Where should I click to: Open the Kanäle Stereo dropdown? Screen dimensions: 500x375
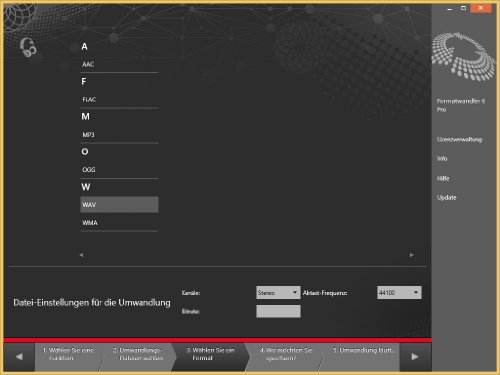click(278, 293)
